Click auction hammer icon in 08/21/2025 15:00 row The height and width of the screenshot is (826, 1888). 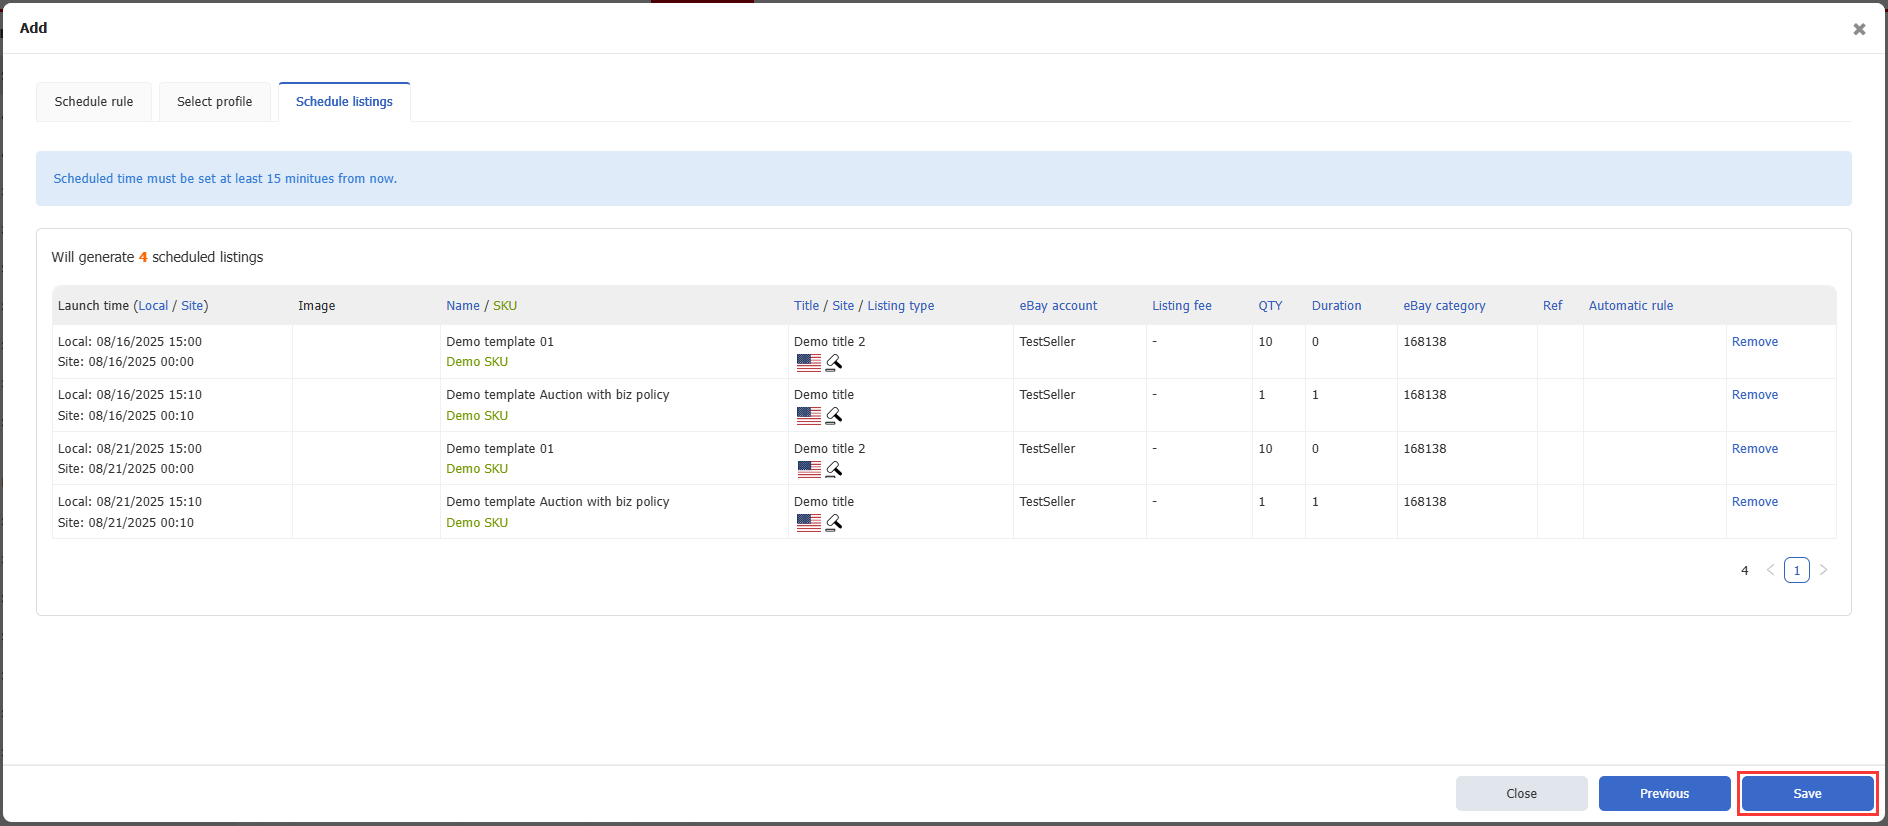[x=834, y=469]
